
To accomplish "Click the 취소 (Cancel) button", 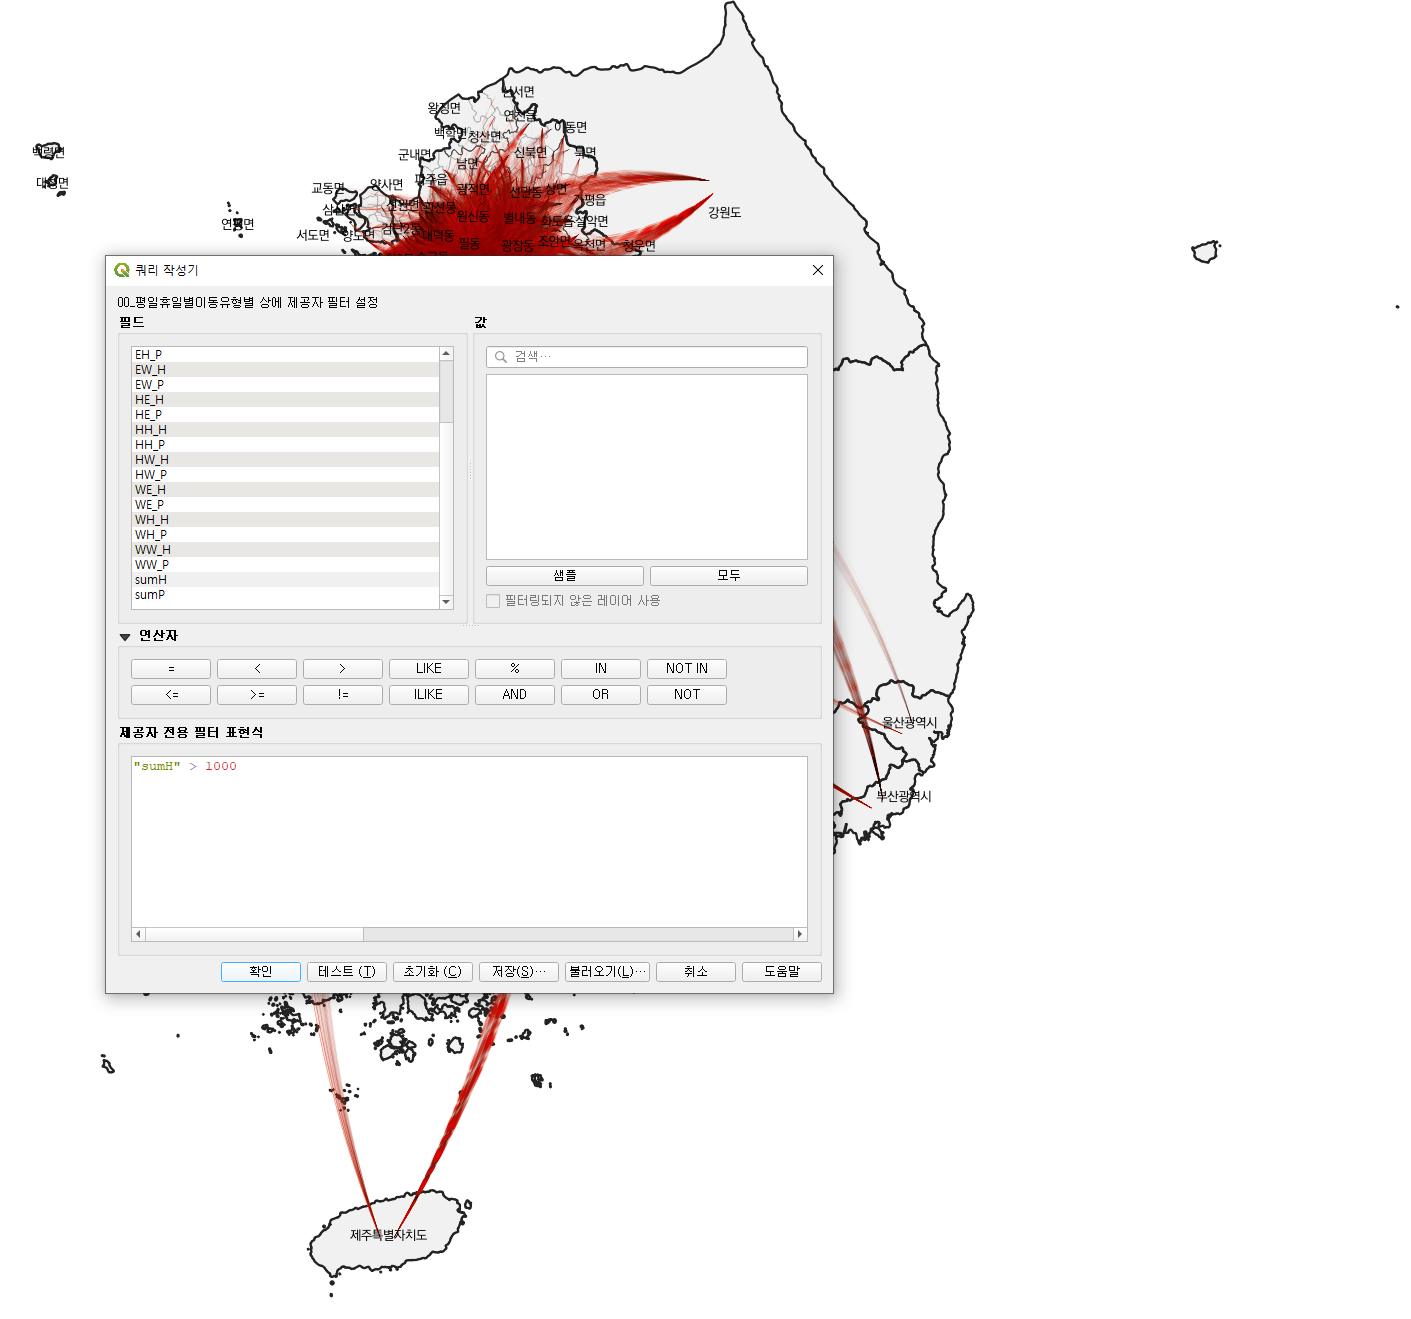I will (x=696, y=972).
